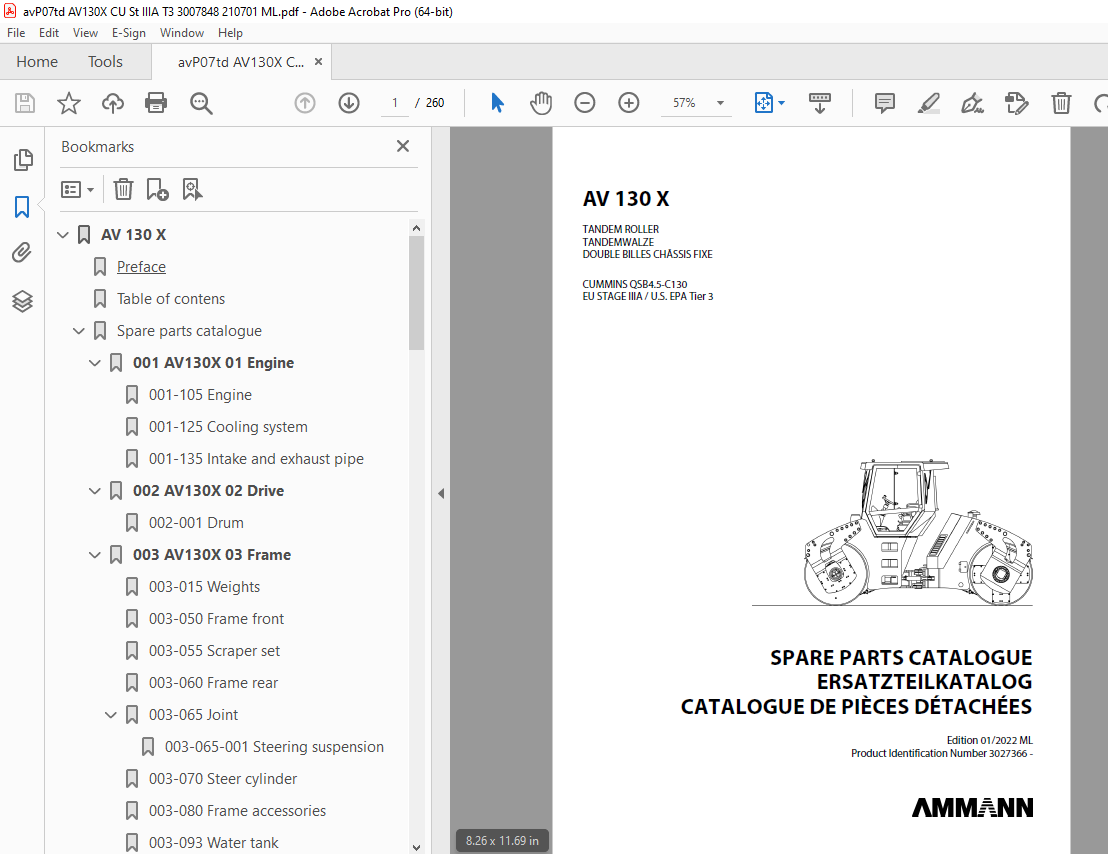Jump to 001-105 Engine bookmark
The width and height of the screenshot is (1108, 854).
(200, 395)
